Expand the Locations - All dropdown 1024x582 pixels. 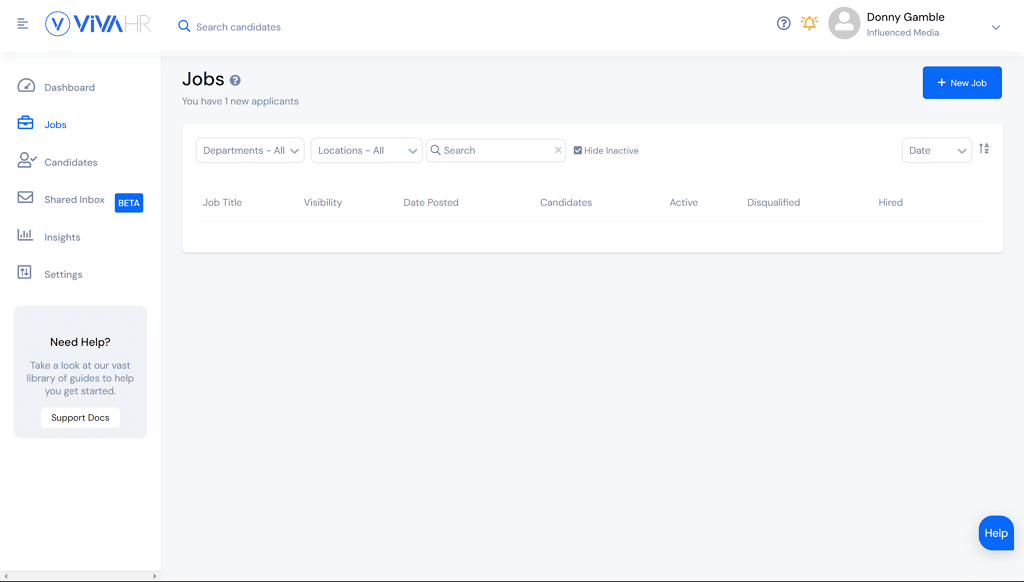point(366,151)
